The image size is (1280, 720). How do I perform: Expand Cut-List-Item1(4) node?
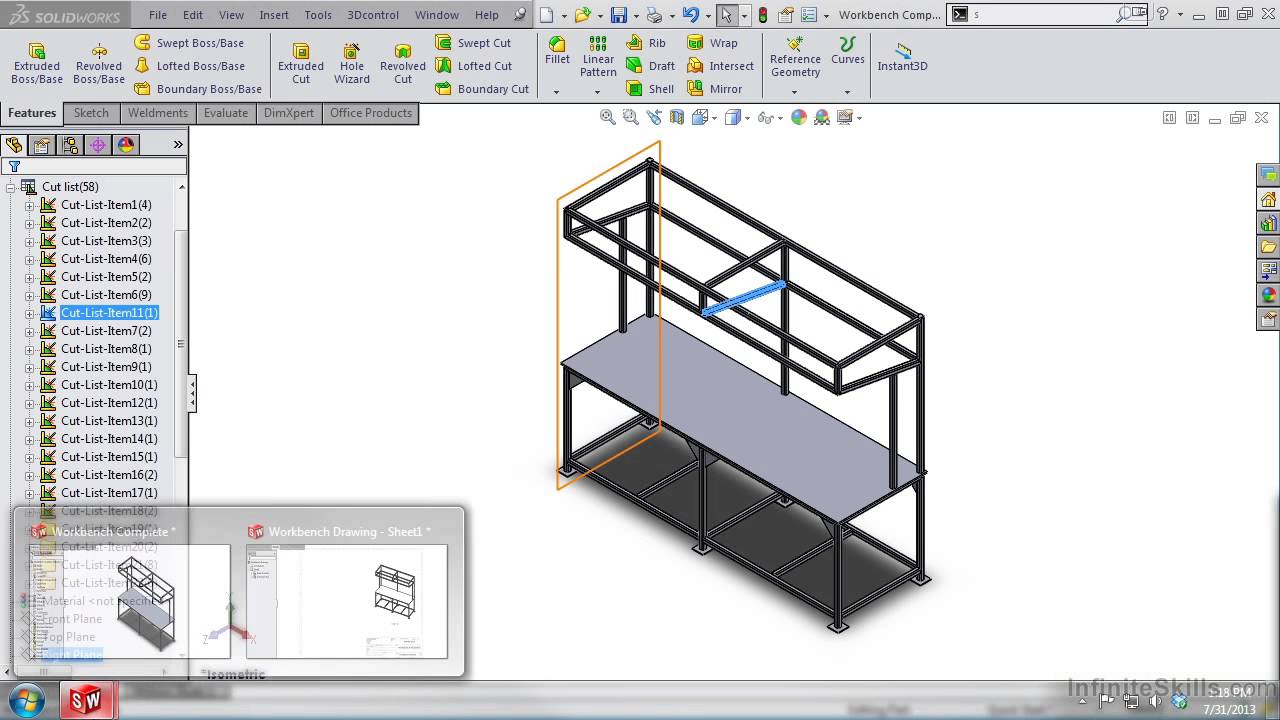pyautogui.click(x=29, y=205)
